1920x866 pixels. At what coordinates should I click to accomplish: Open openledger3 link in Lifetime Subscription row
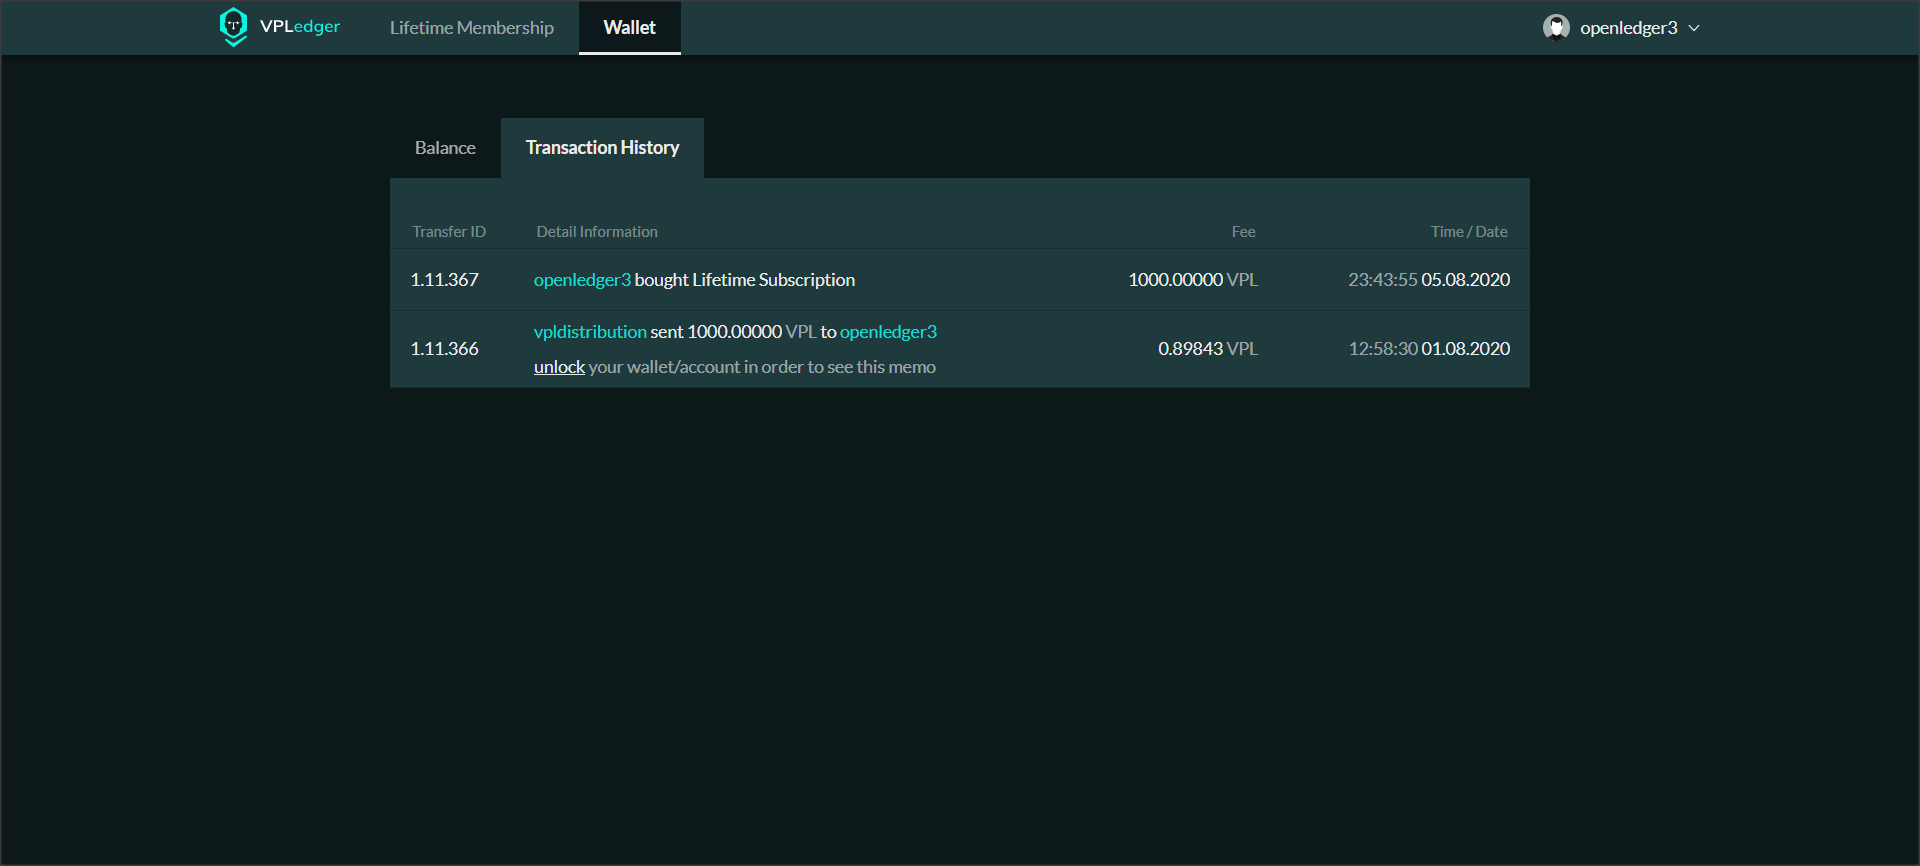click(582, 280)
